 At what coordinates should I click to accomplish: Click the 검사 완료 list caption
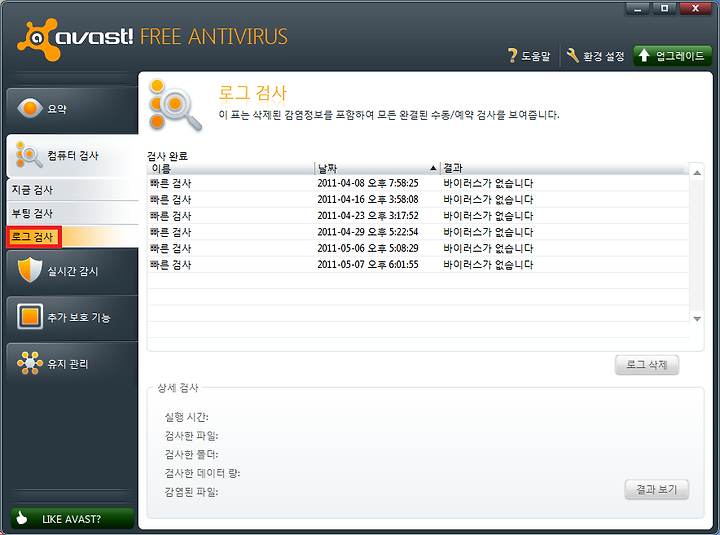(168, 156)
